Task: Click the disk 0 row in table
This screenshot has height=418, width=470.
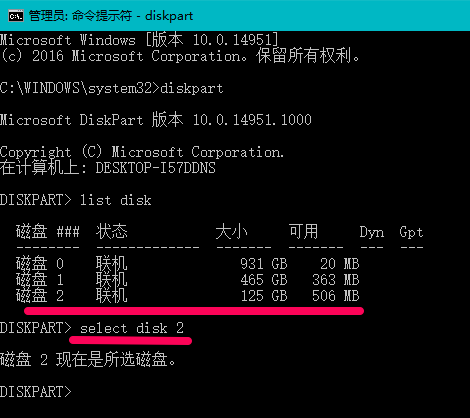Action: point(188,264)
